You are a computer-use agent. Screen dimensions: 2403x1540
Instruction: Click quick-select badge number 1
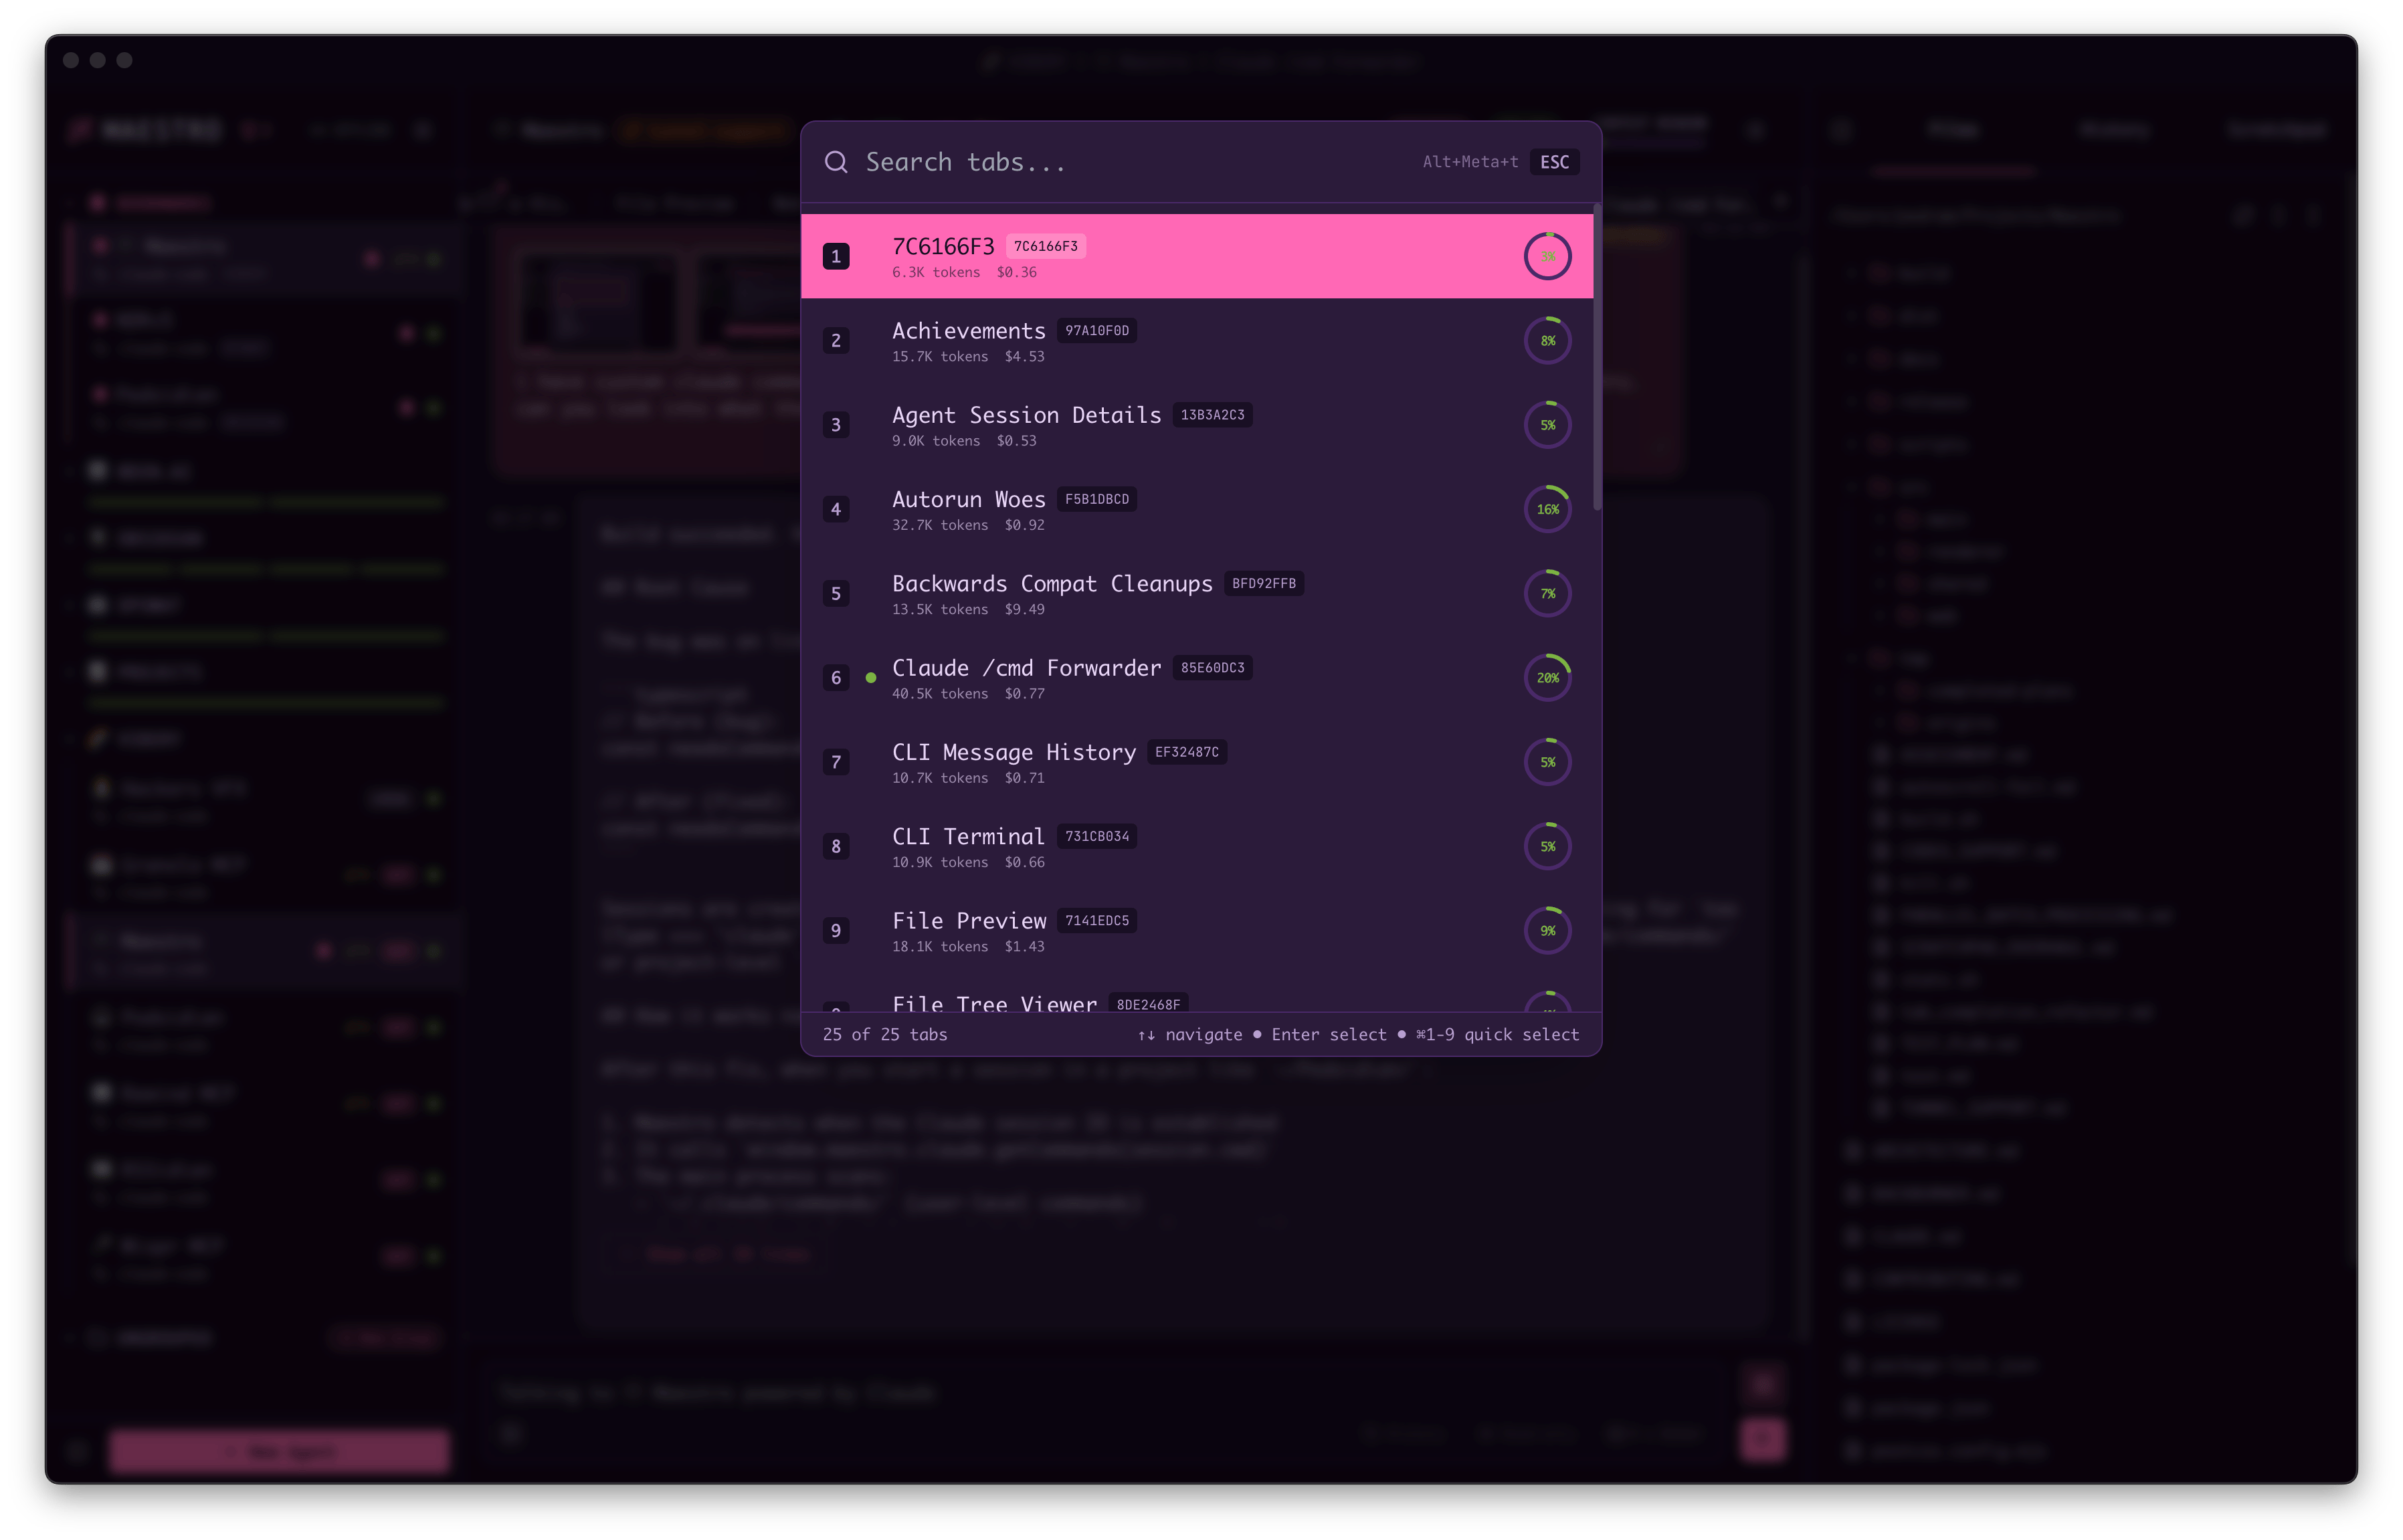click(836, 257)
